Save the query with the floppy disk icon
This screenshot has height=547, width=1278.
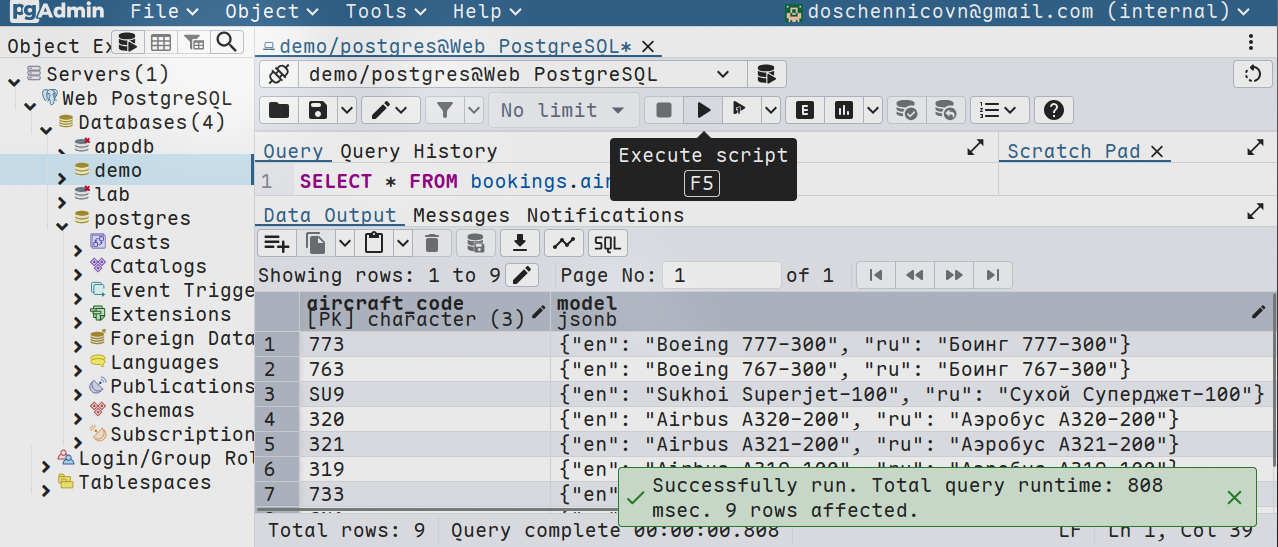[318, 110]
